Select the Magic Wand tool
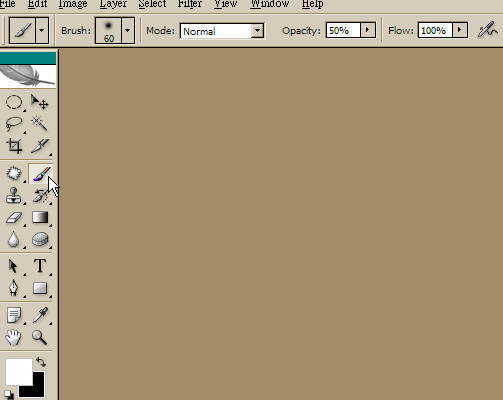Viewport: 503px width, 400px height. click(40, 124)
